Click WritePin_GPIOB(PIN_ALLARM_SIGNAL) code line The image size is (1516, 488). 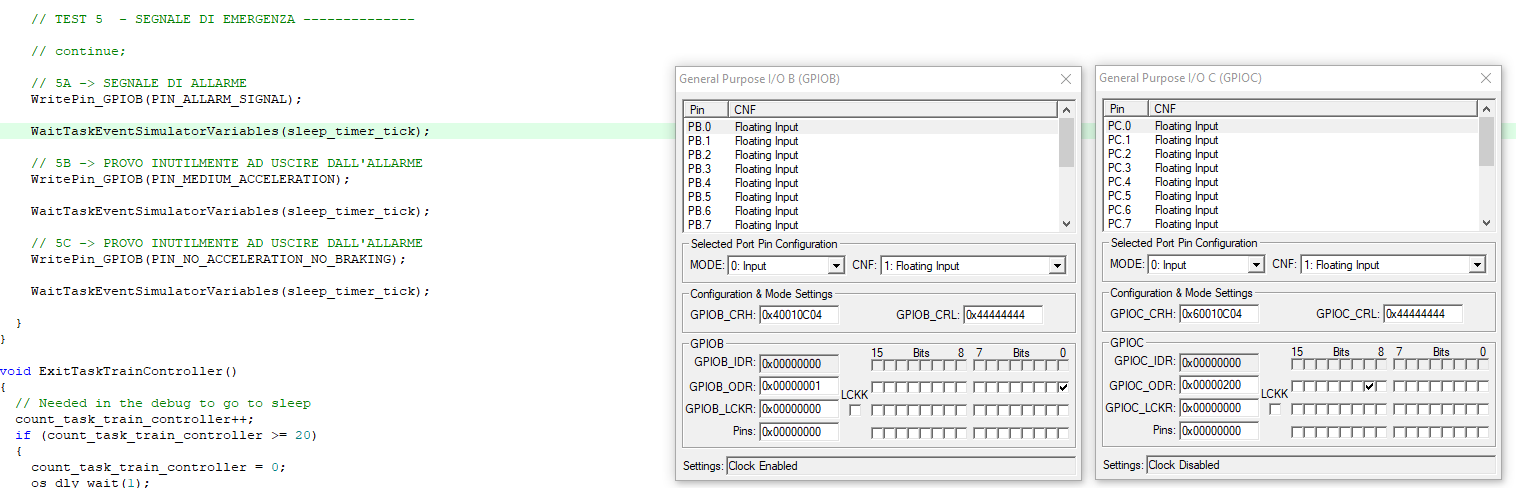tap(166, 99)
